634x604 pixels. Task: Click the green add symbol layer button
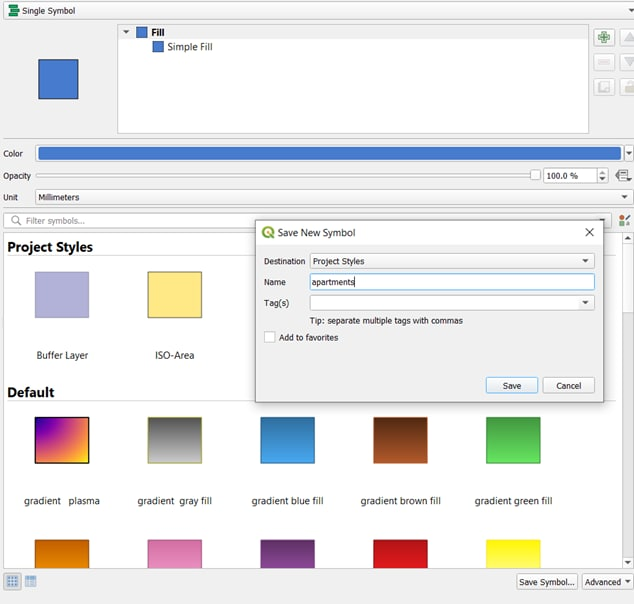[603, 38]
